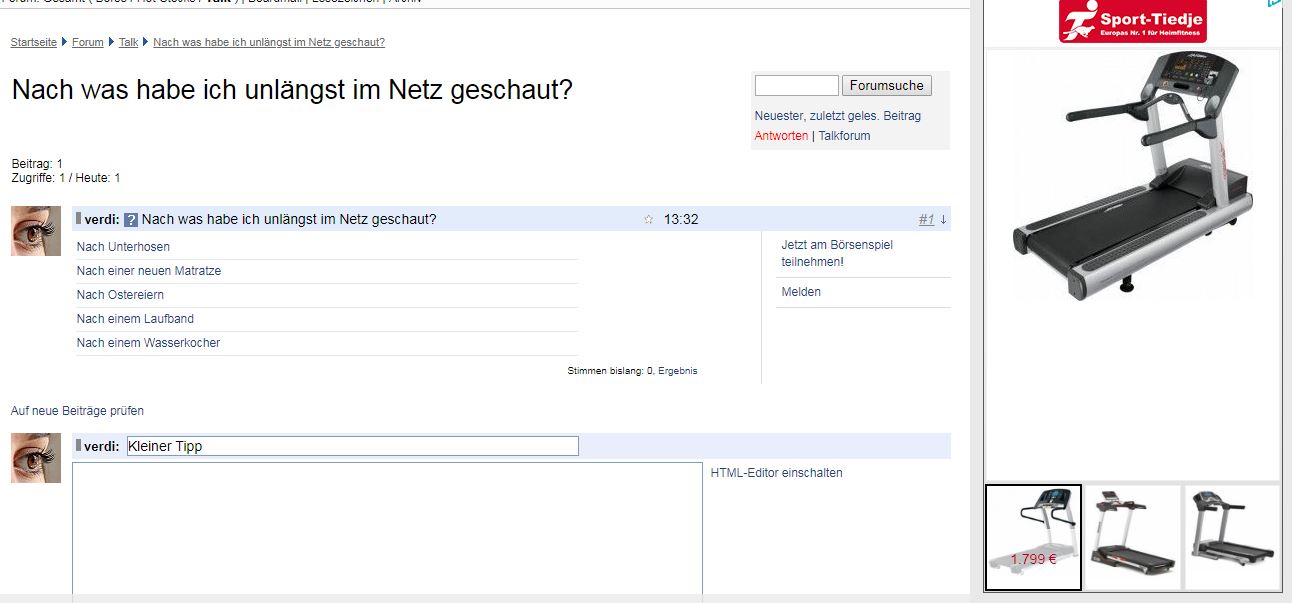Enable the HTML editor via 'HTML-Editor einschalten'
The width and height of the screenshot is (1292, 603).
[x=776, y=473]
